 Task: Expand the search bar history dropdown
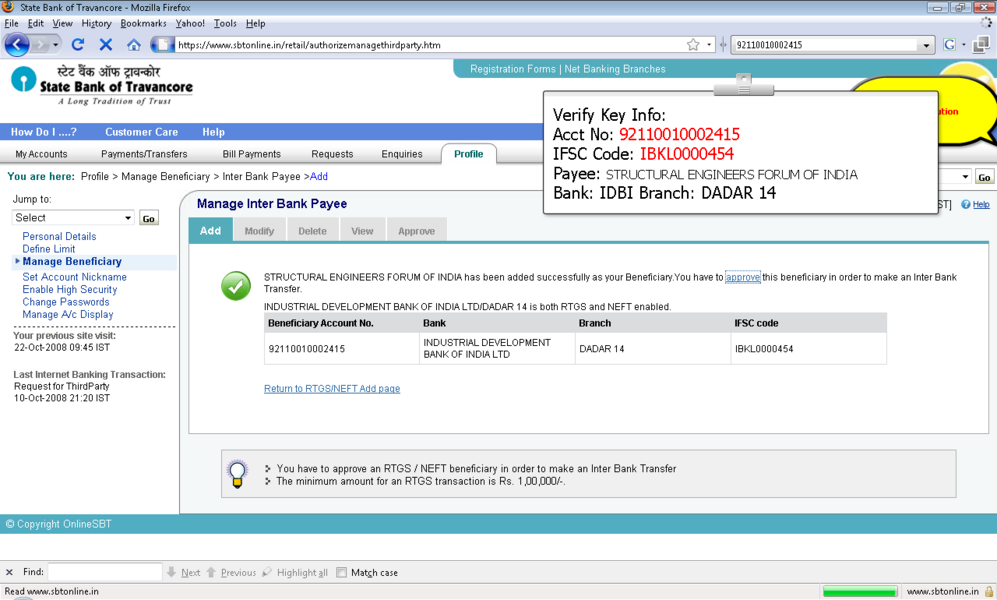point(926,45)
